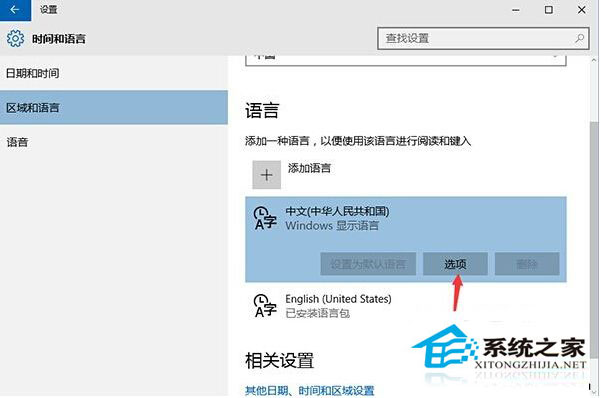Click the settings gear icon
601x398 pixels.
tap(15, 38)
